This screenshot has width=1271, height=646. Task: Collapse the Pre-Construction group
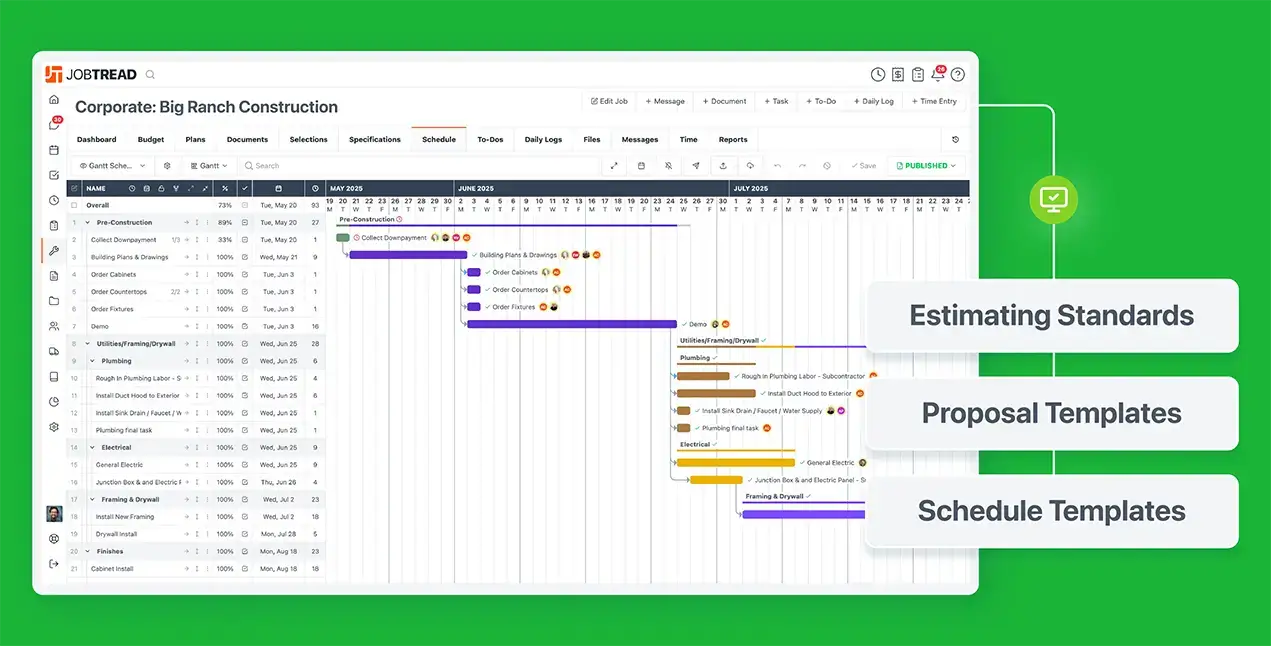pos(88,223)
